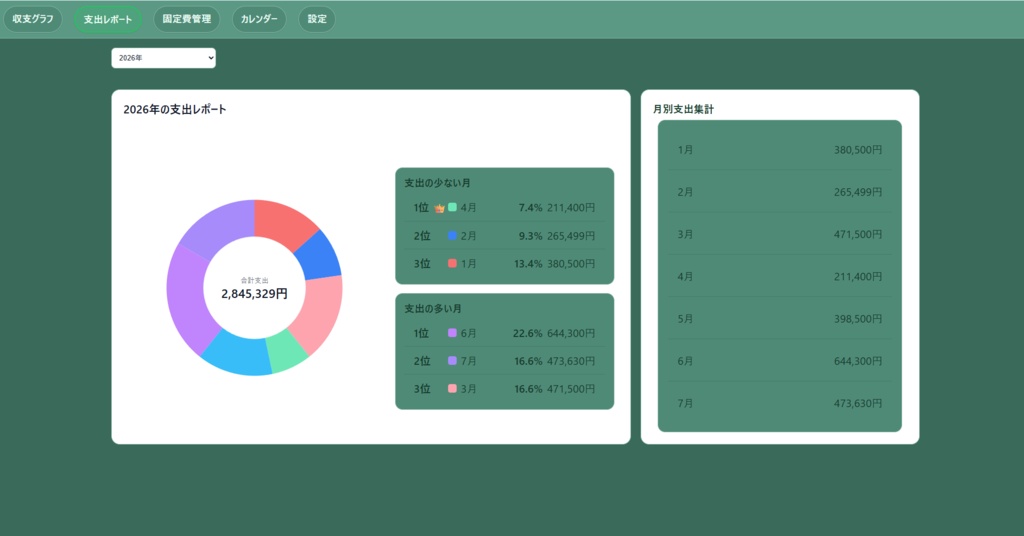Click the 合計支出 2,845,329円 total
The height and width of the screenshot is (536, 1024).
pos(255,289)
